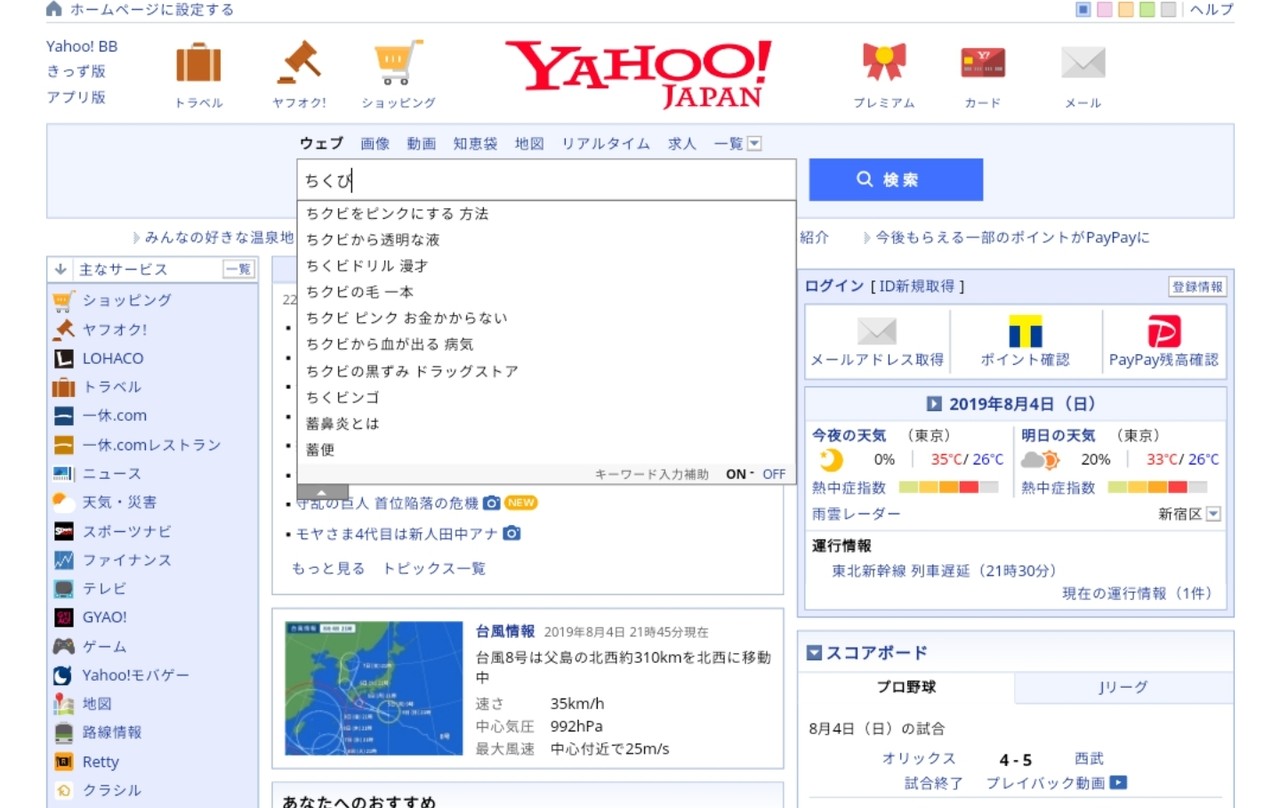Turn keyword input assist ON
This screenshot has height=808, width=1280.
pos(738,474)
